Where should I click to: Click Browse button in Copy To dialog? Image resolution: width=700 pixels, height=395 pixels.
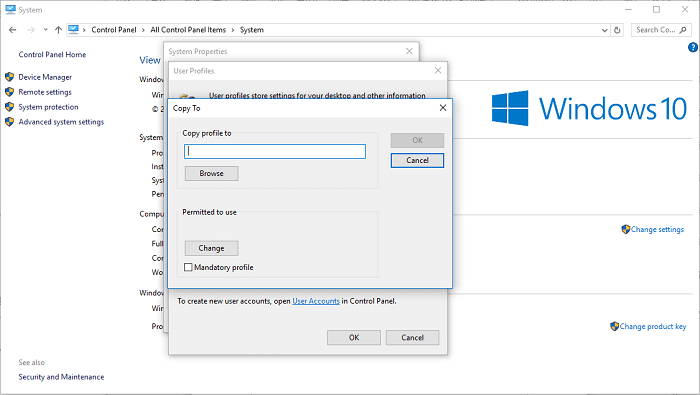click(212, 173)
